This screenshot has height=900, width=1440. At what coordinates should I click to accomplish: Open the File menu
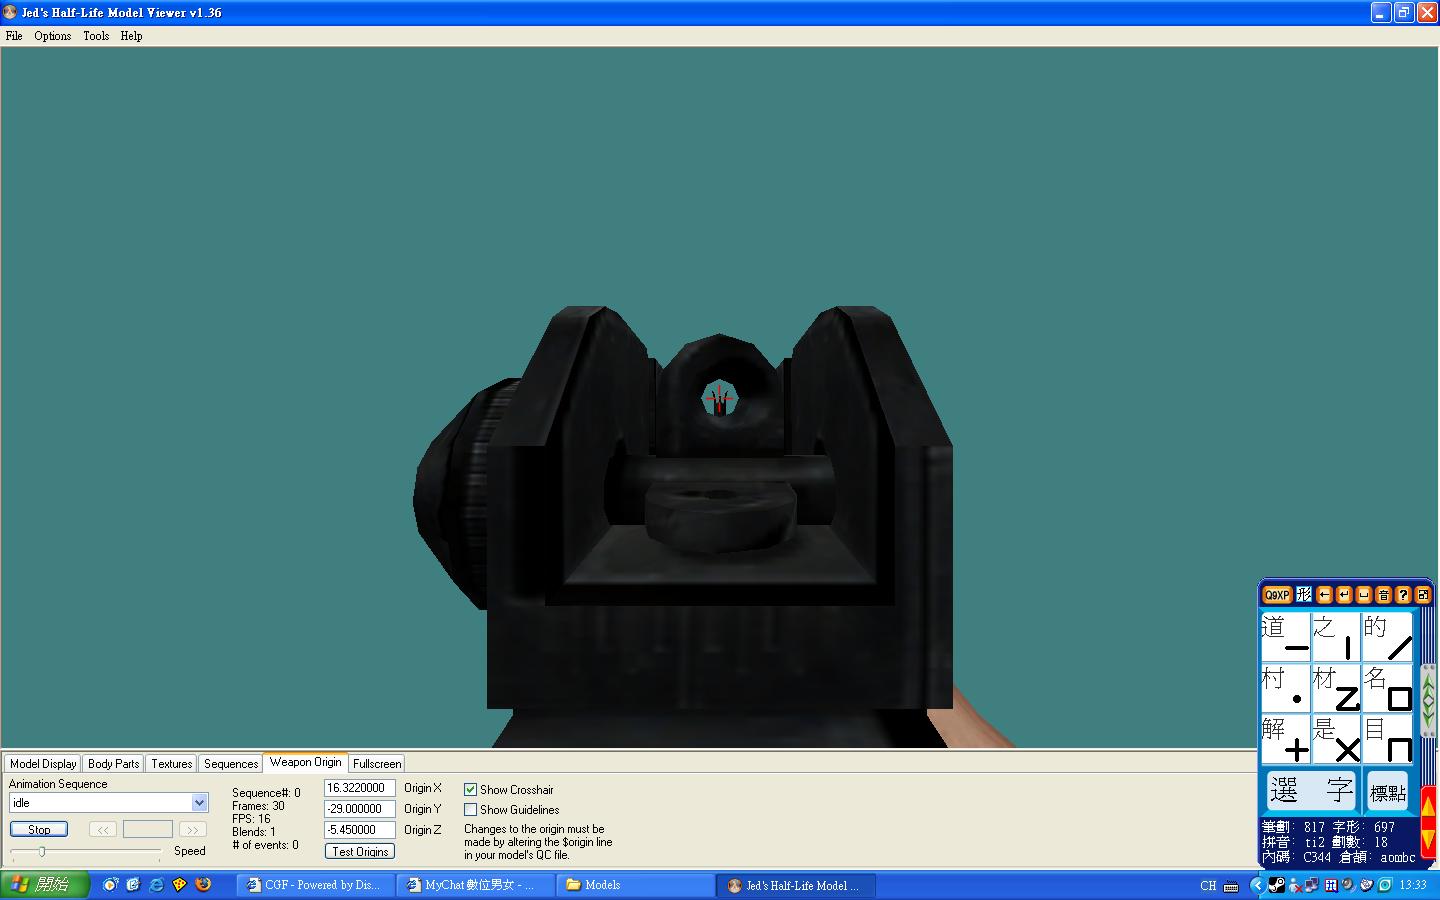tap(14, 36)
